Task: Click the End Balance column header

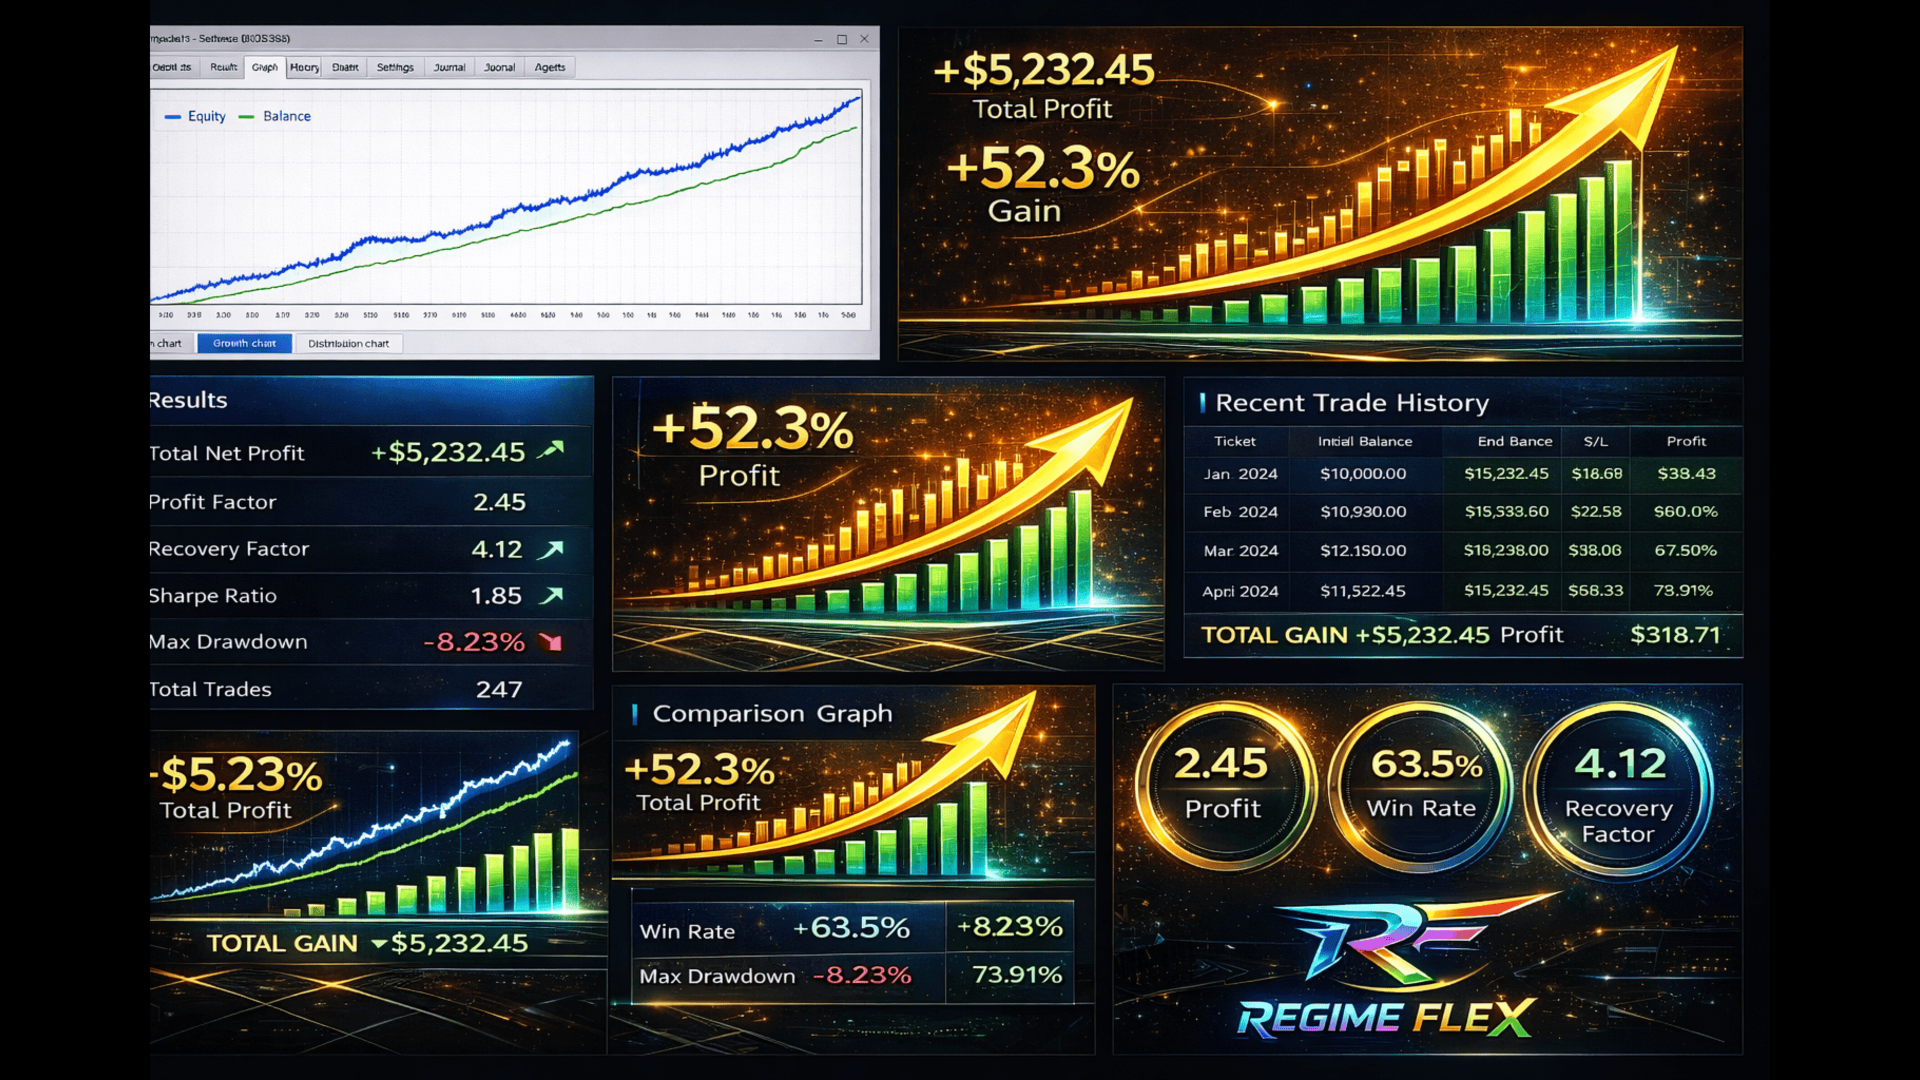Action: [1514, 441]
